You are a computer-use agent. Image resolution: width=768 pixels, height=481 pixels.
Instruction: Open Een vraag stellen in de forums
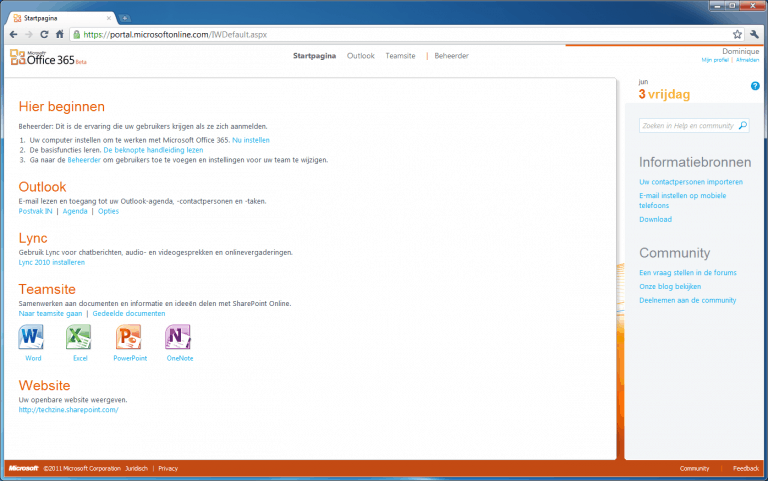click(x=688, y=272)
